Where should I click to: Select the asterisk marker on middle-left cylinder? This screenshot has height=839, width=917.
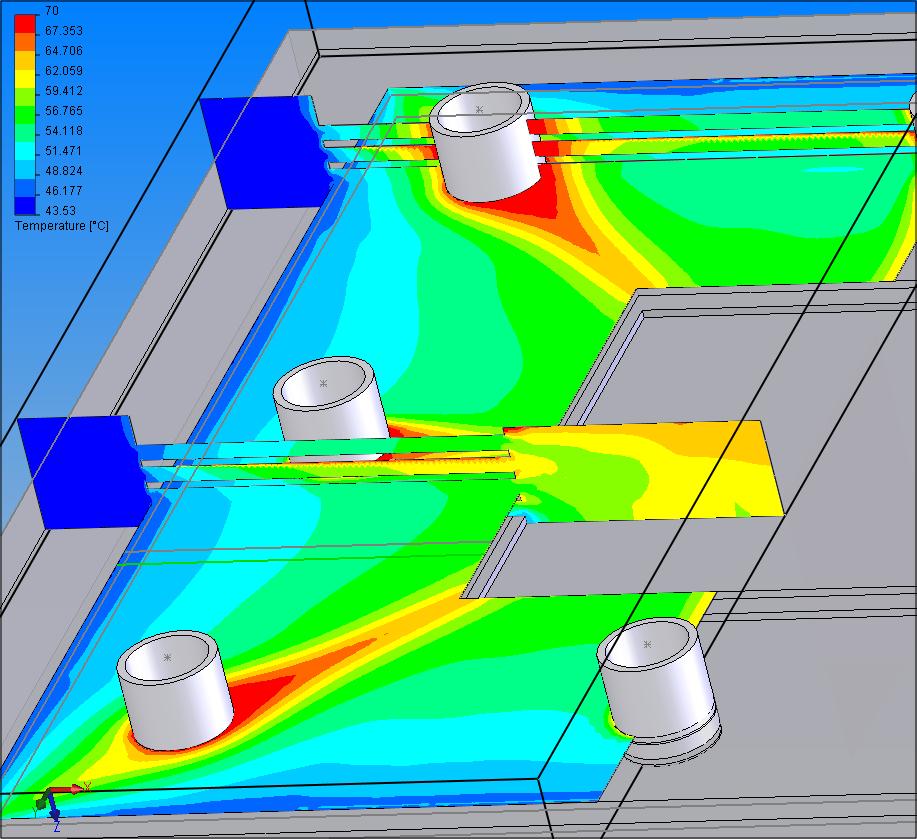(323, 383)
